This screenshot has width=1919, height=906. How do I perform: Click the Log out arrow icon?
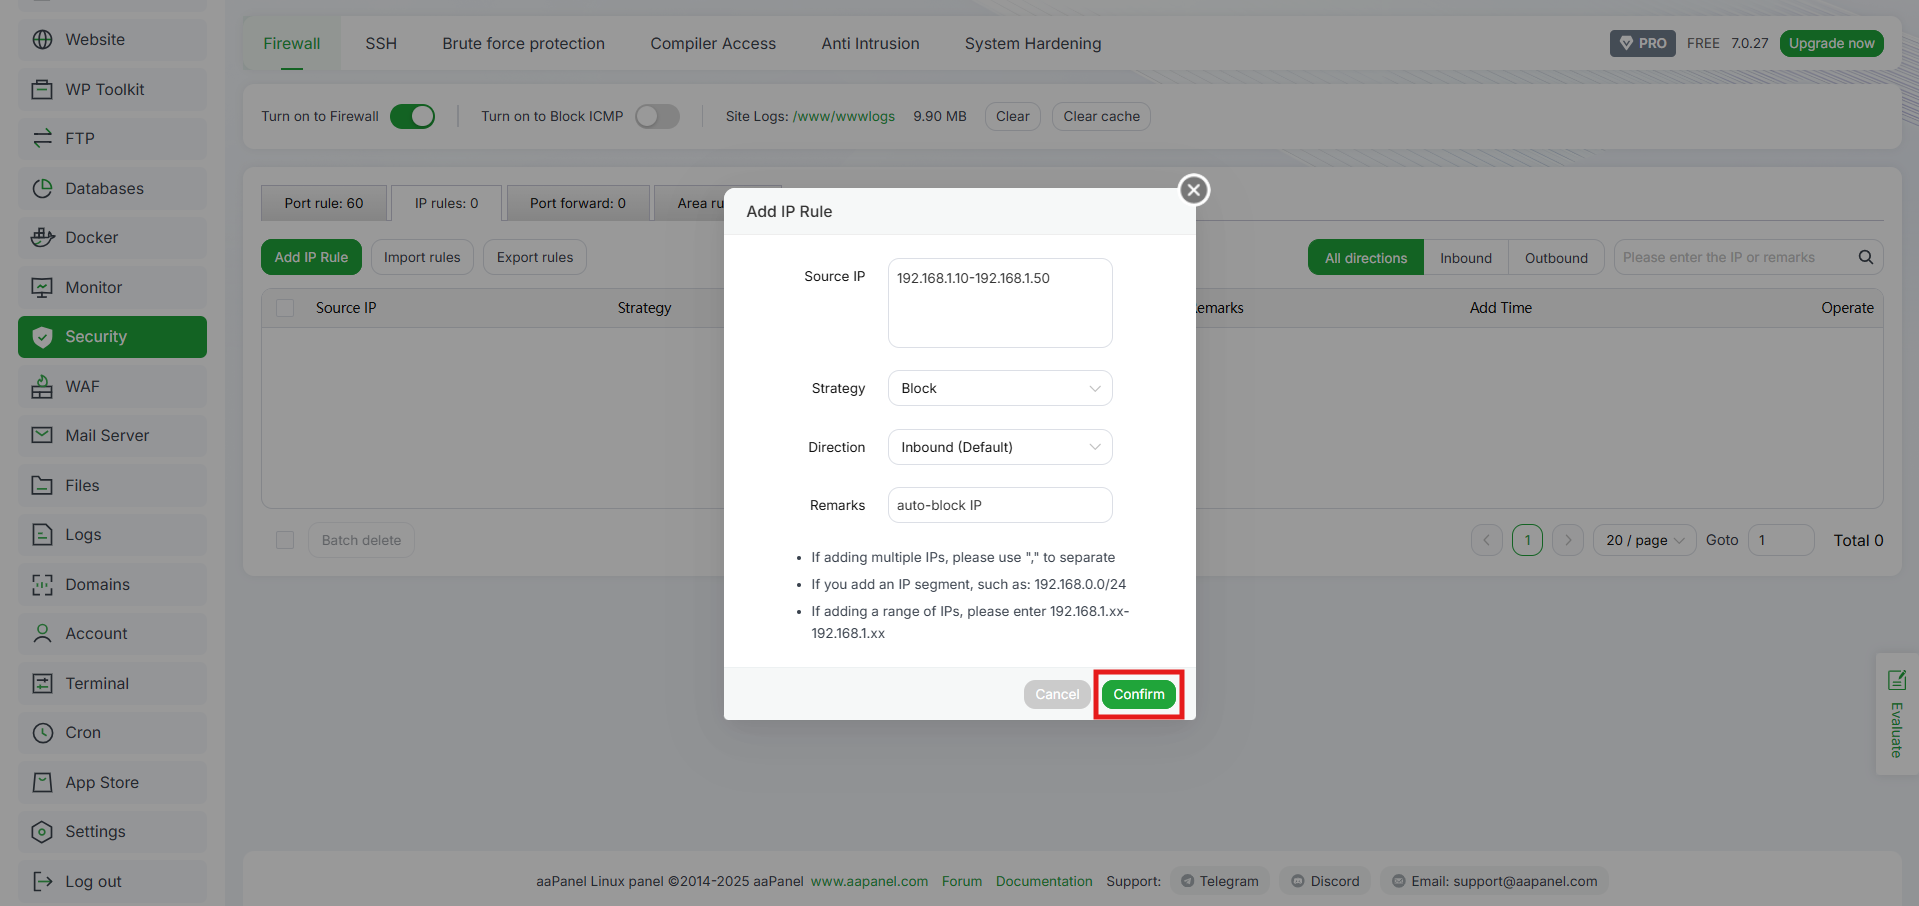(42, 882)
